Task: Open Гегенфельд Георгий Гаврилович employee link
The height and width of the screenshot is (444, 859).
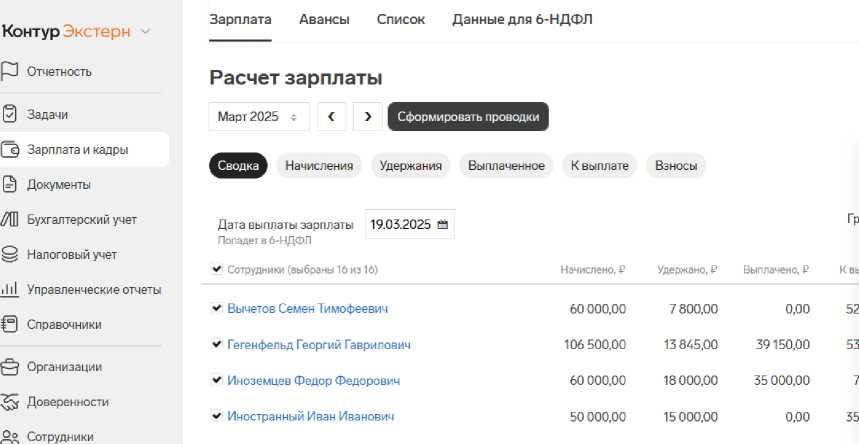Action: [319, 345]
